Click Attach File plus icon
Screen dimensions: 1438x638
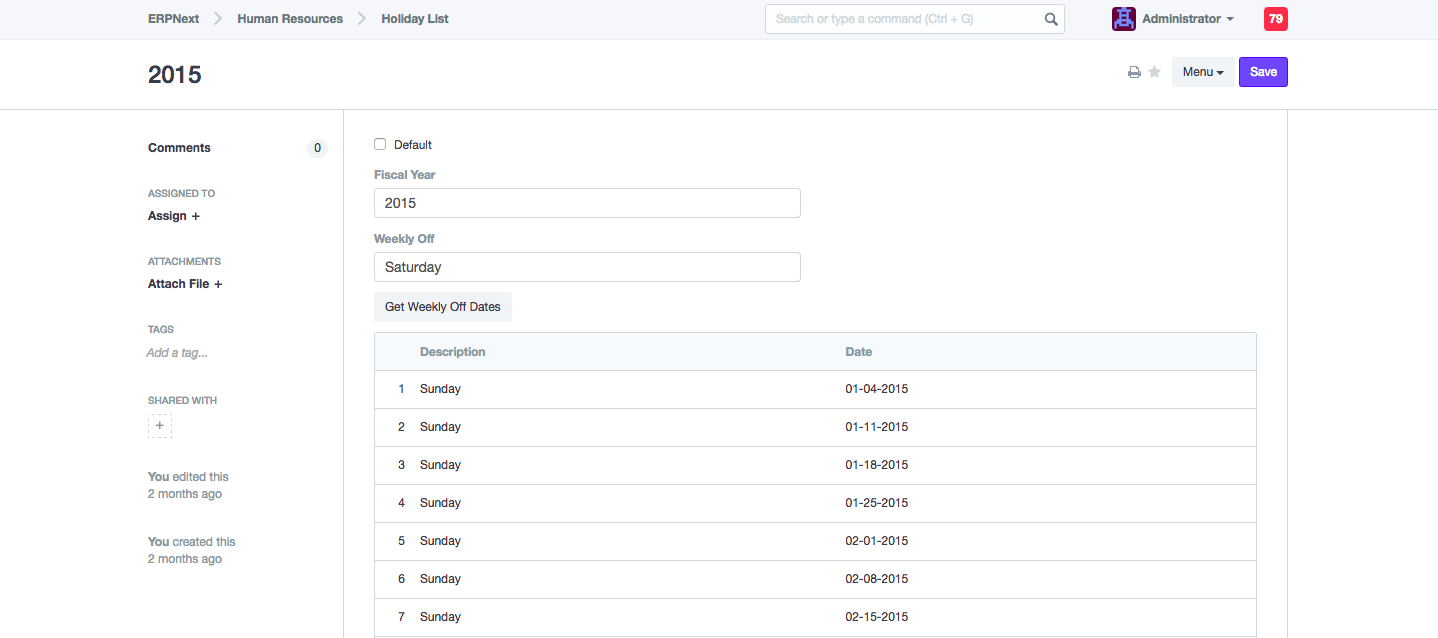click(218, 284)
